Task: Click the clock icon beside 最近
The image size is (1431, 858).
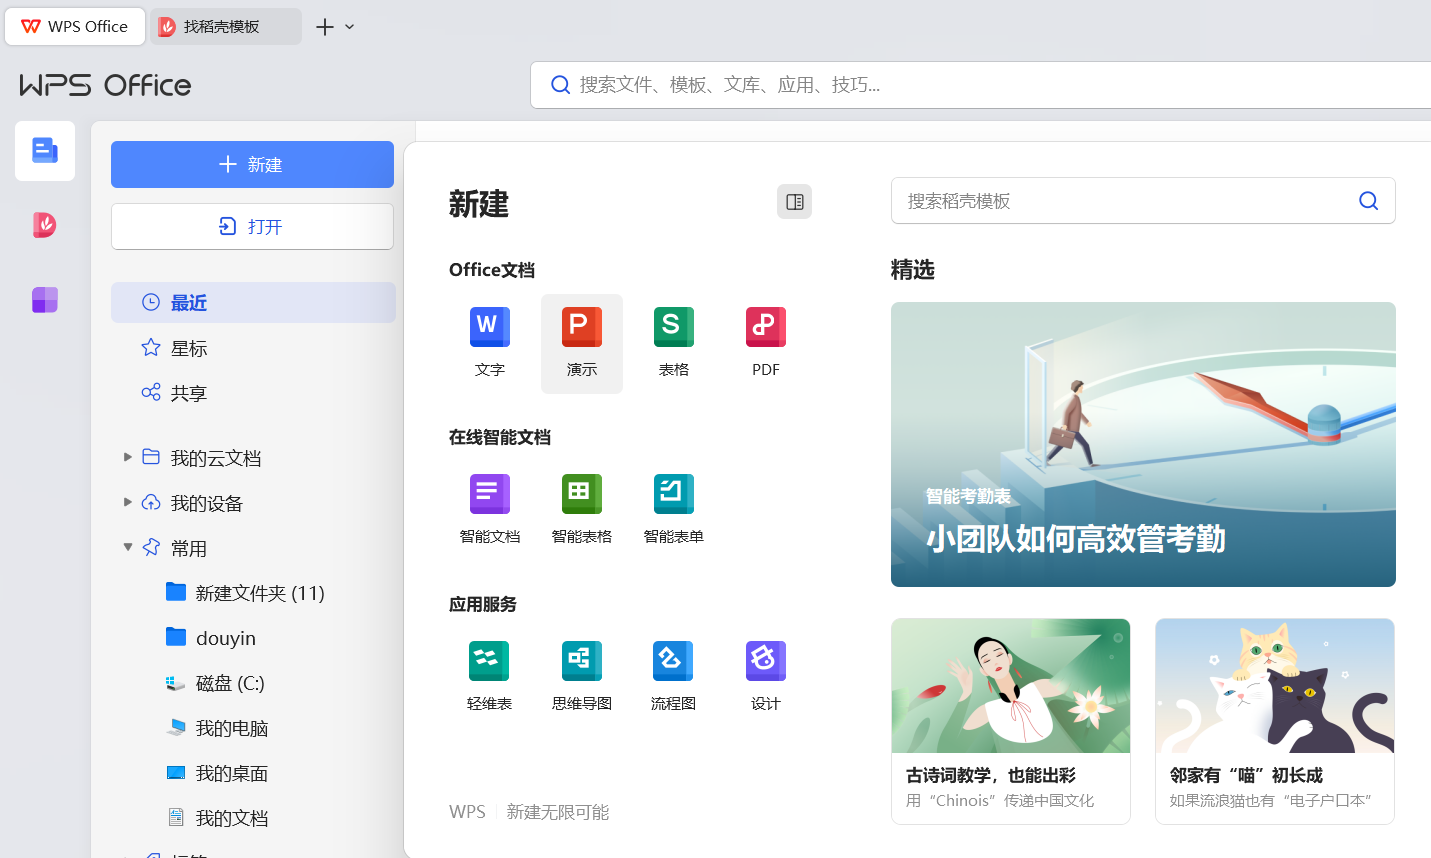Action: [151, 302]
